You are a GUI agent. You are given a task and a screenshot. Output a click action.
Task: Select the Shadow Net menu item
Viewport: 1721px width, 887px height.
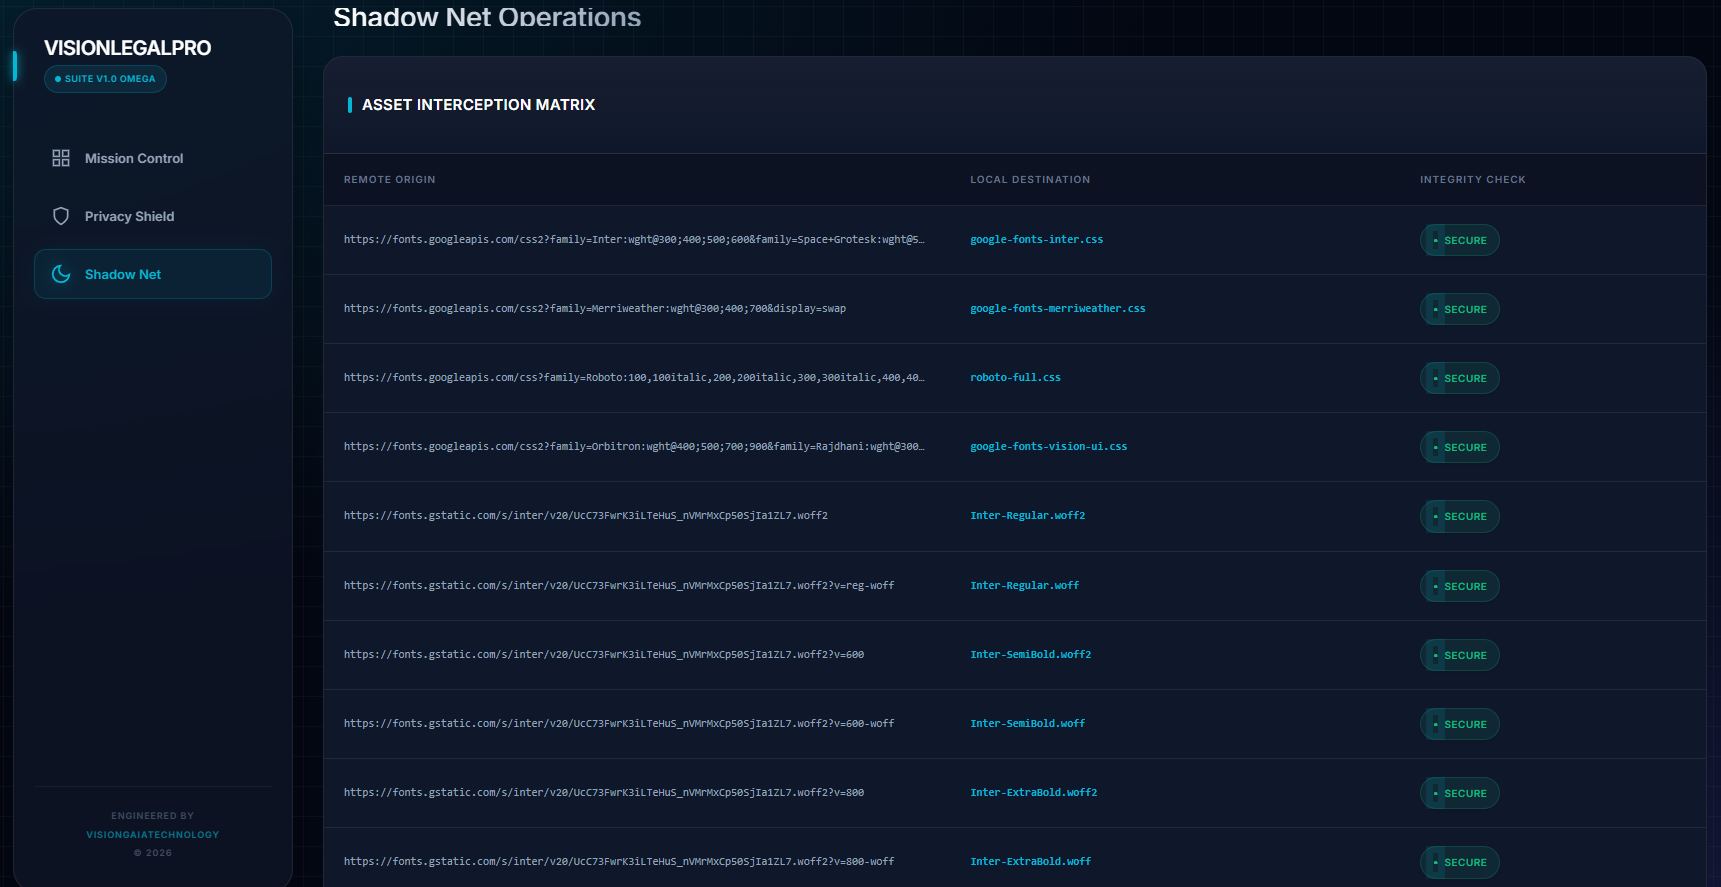click(x=153, y=274)
